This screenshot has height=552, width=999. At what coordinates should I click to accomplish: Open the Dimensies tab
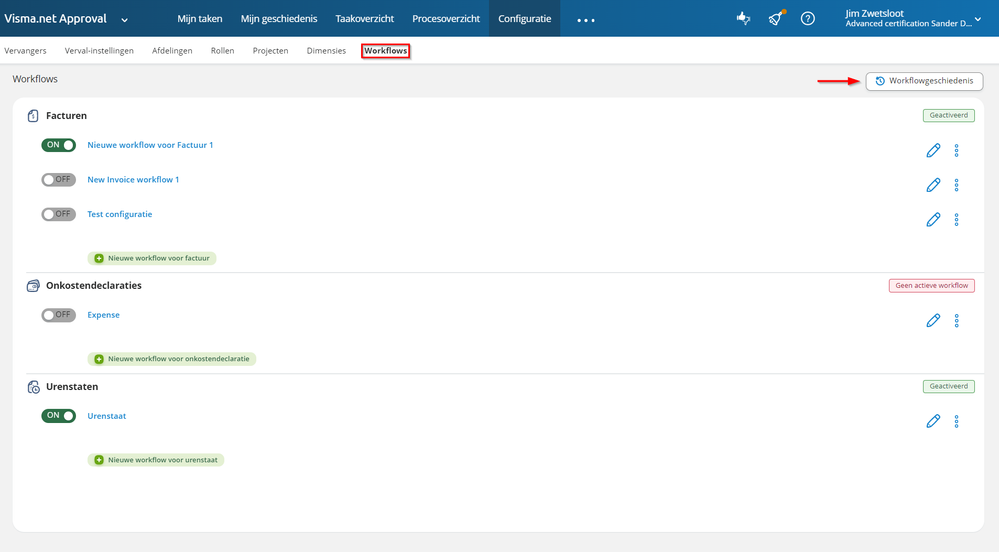(326, 51)
